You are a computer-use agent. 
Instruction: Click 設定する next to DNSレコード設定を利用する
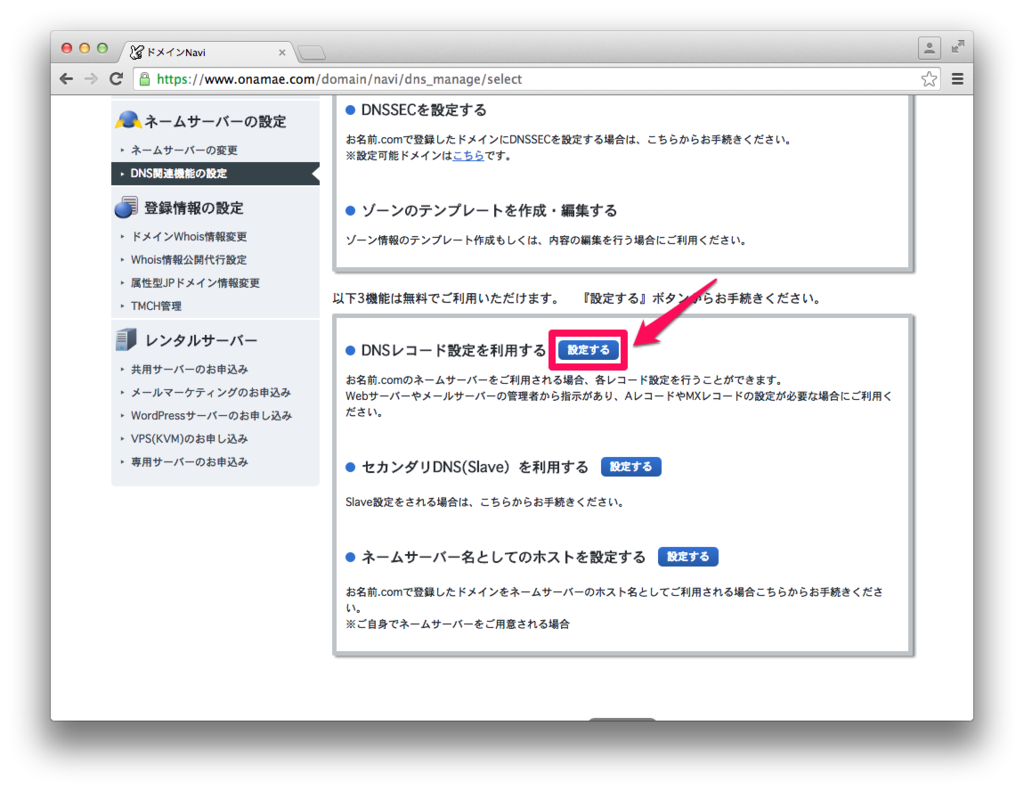pyautogui.click(x=587, y=350)
